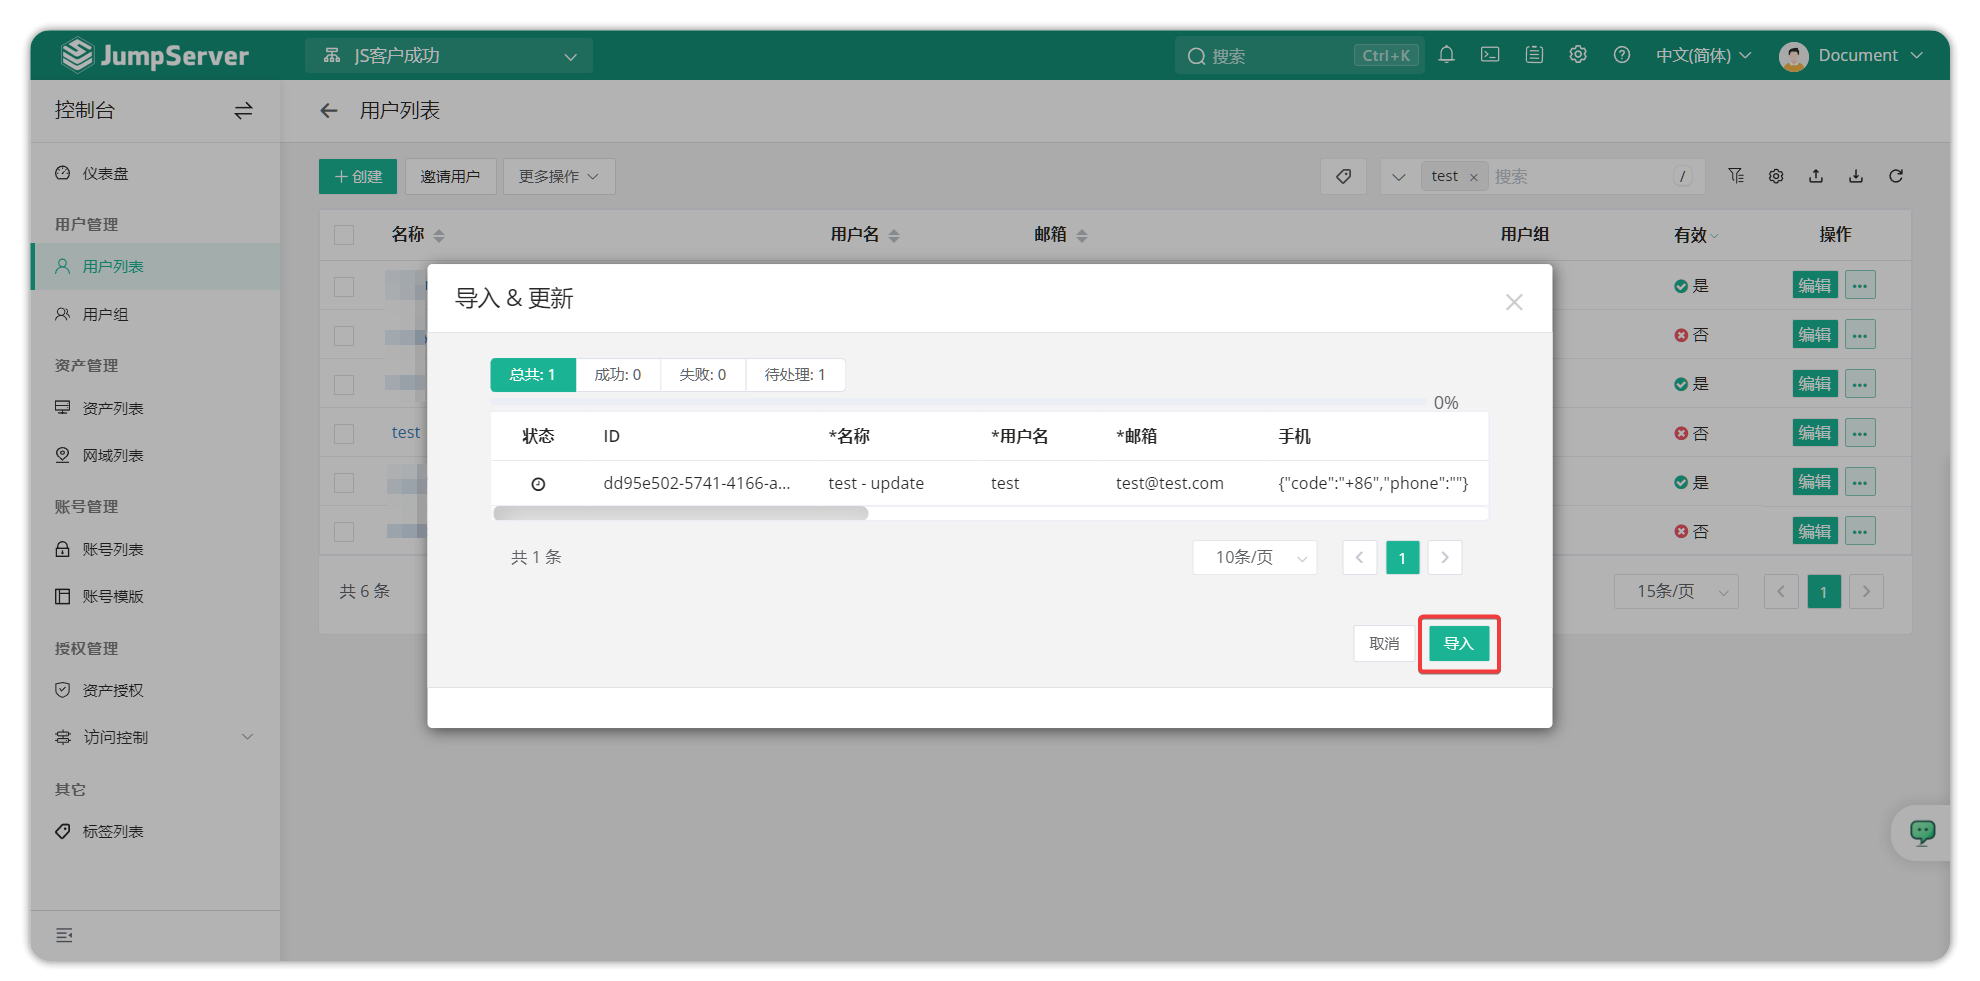1980x981 pixels.
Task: Open the 10条/页 page size dropdown
Action: click(1254, 558)
